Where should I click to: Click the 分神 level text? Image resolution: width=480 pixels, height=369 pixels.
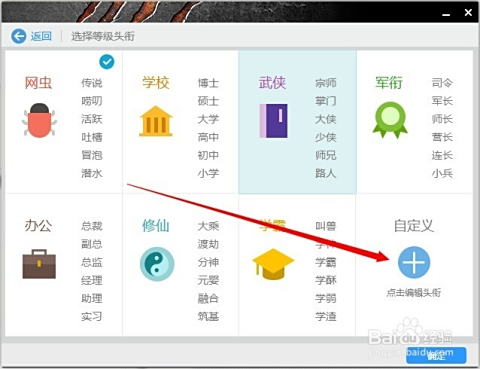(208, 262)
